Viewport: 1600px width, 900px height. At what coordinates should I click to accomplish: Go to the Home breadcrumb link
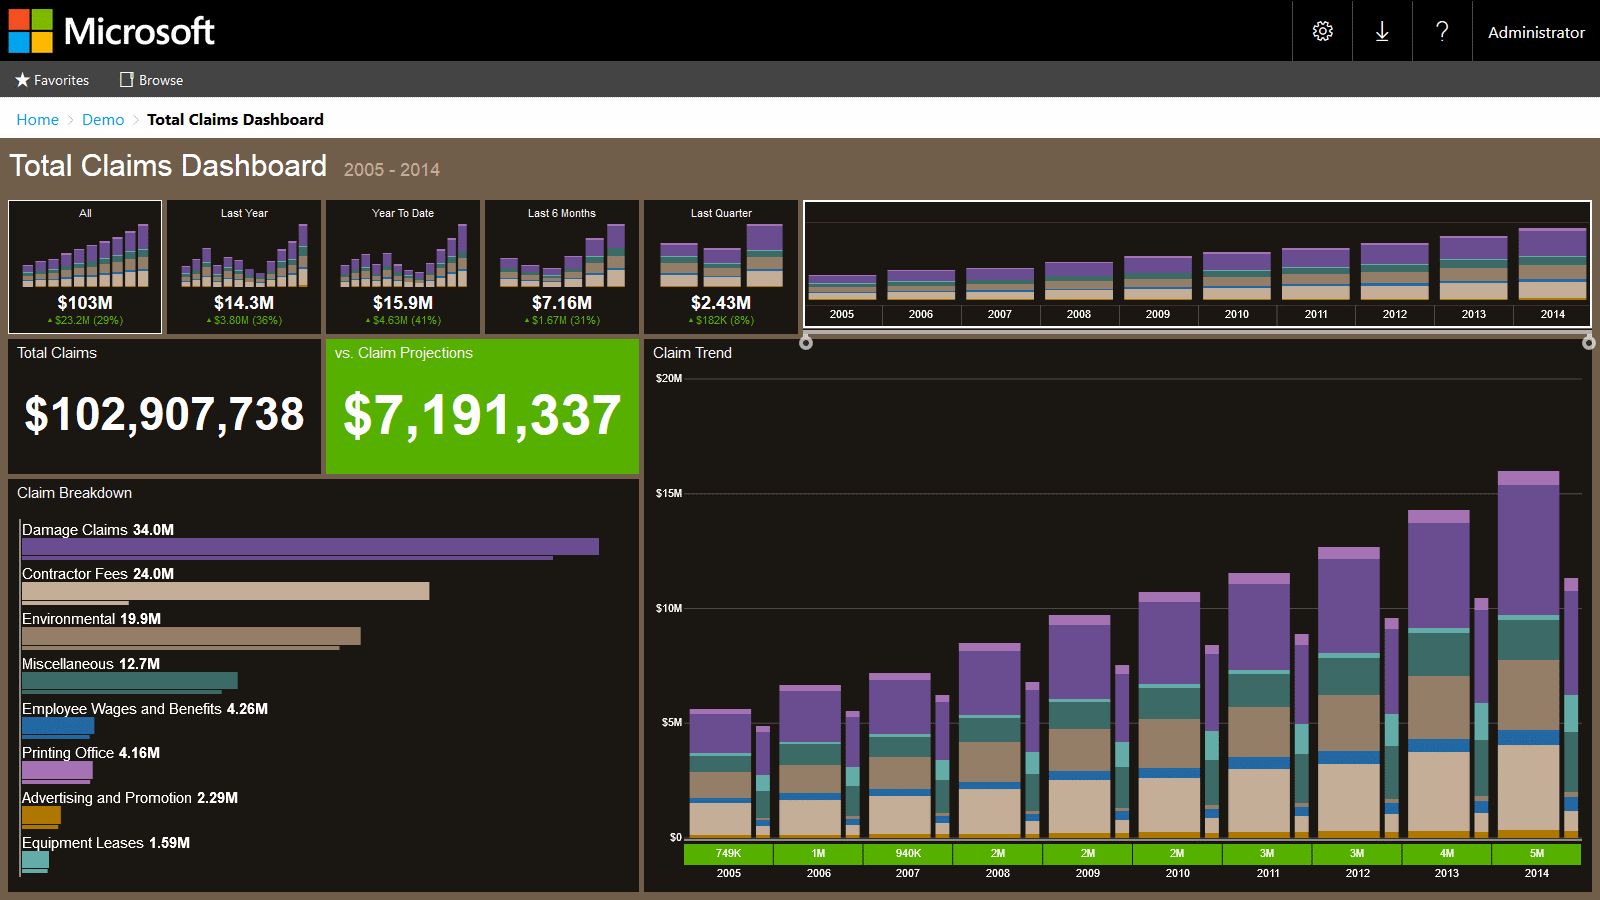pyautogui.click(x=37, y=119)
